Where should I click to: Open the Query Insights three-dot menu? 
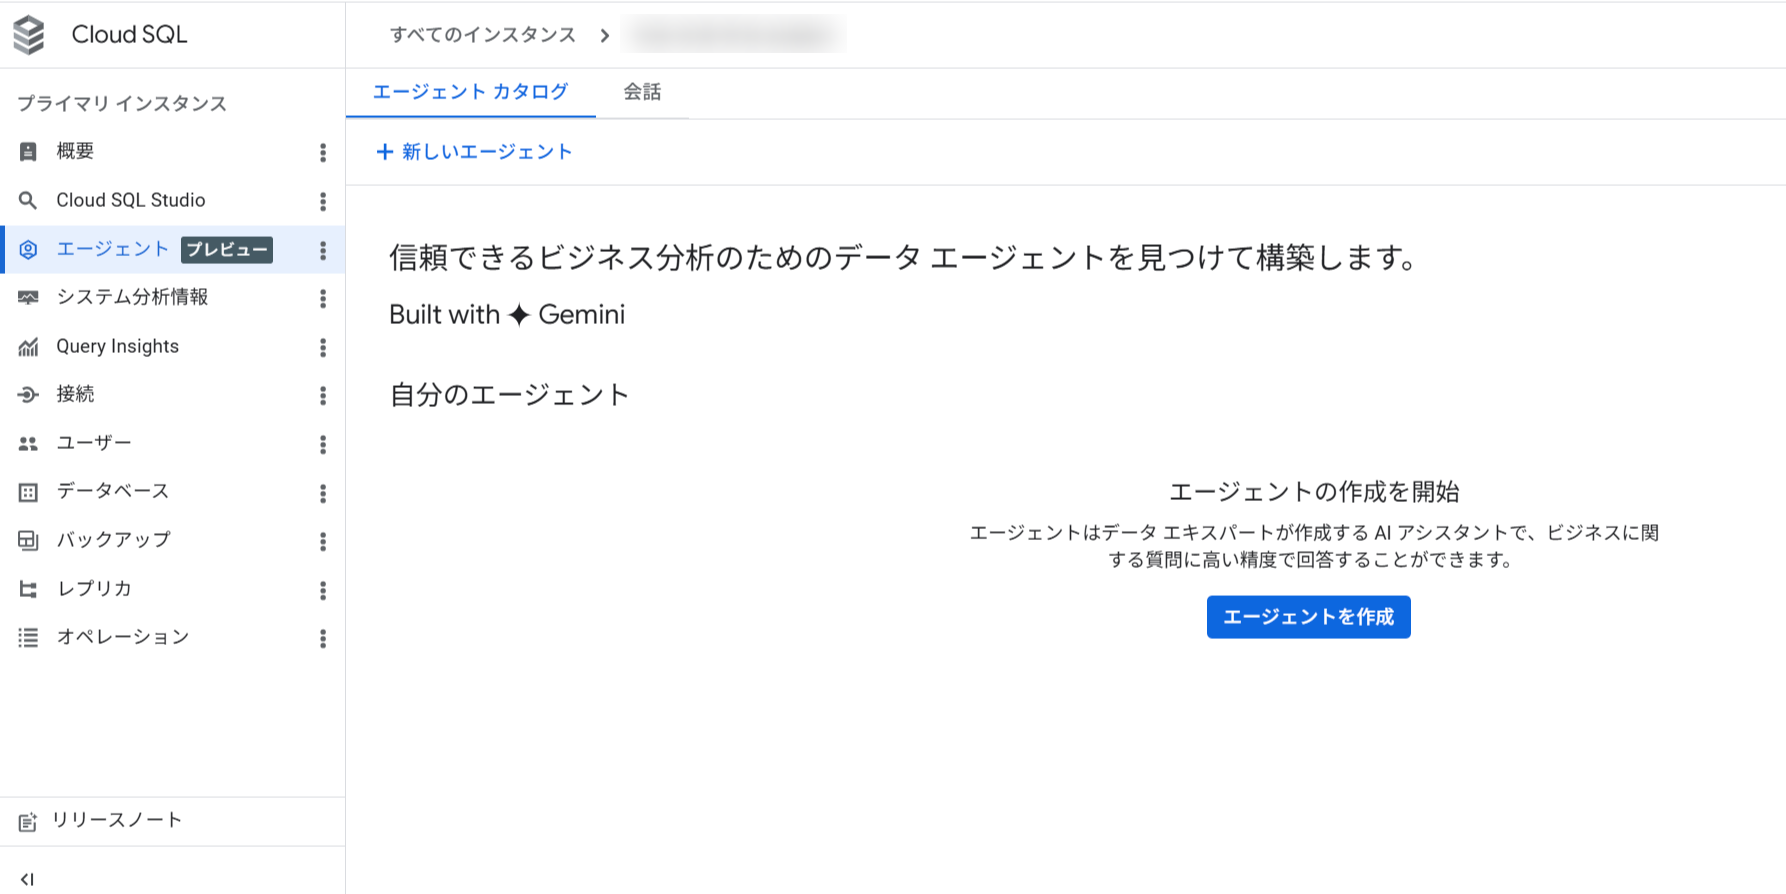pos(323,347)
